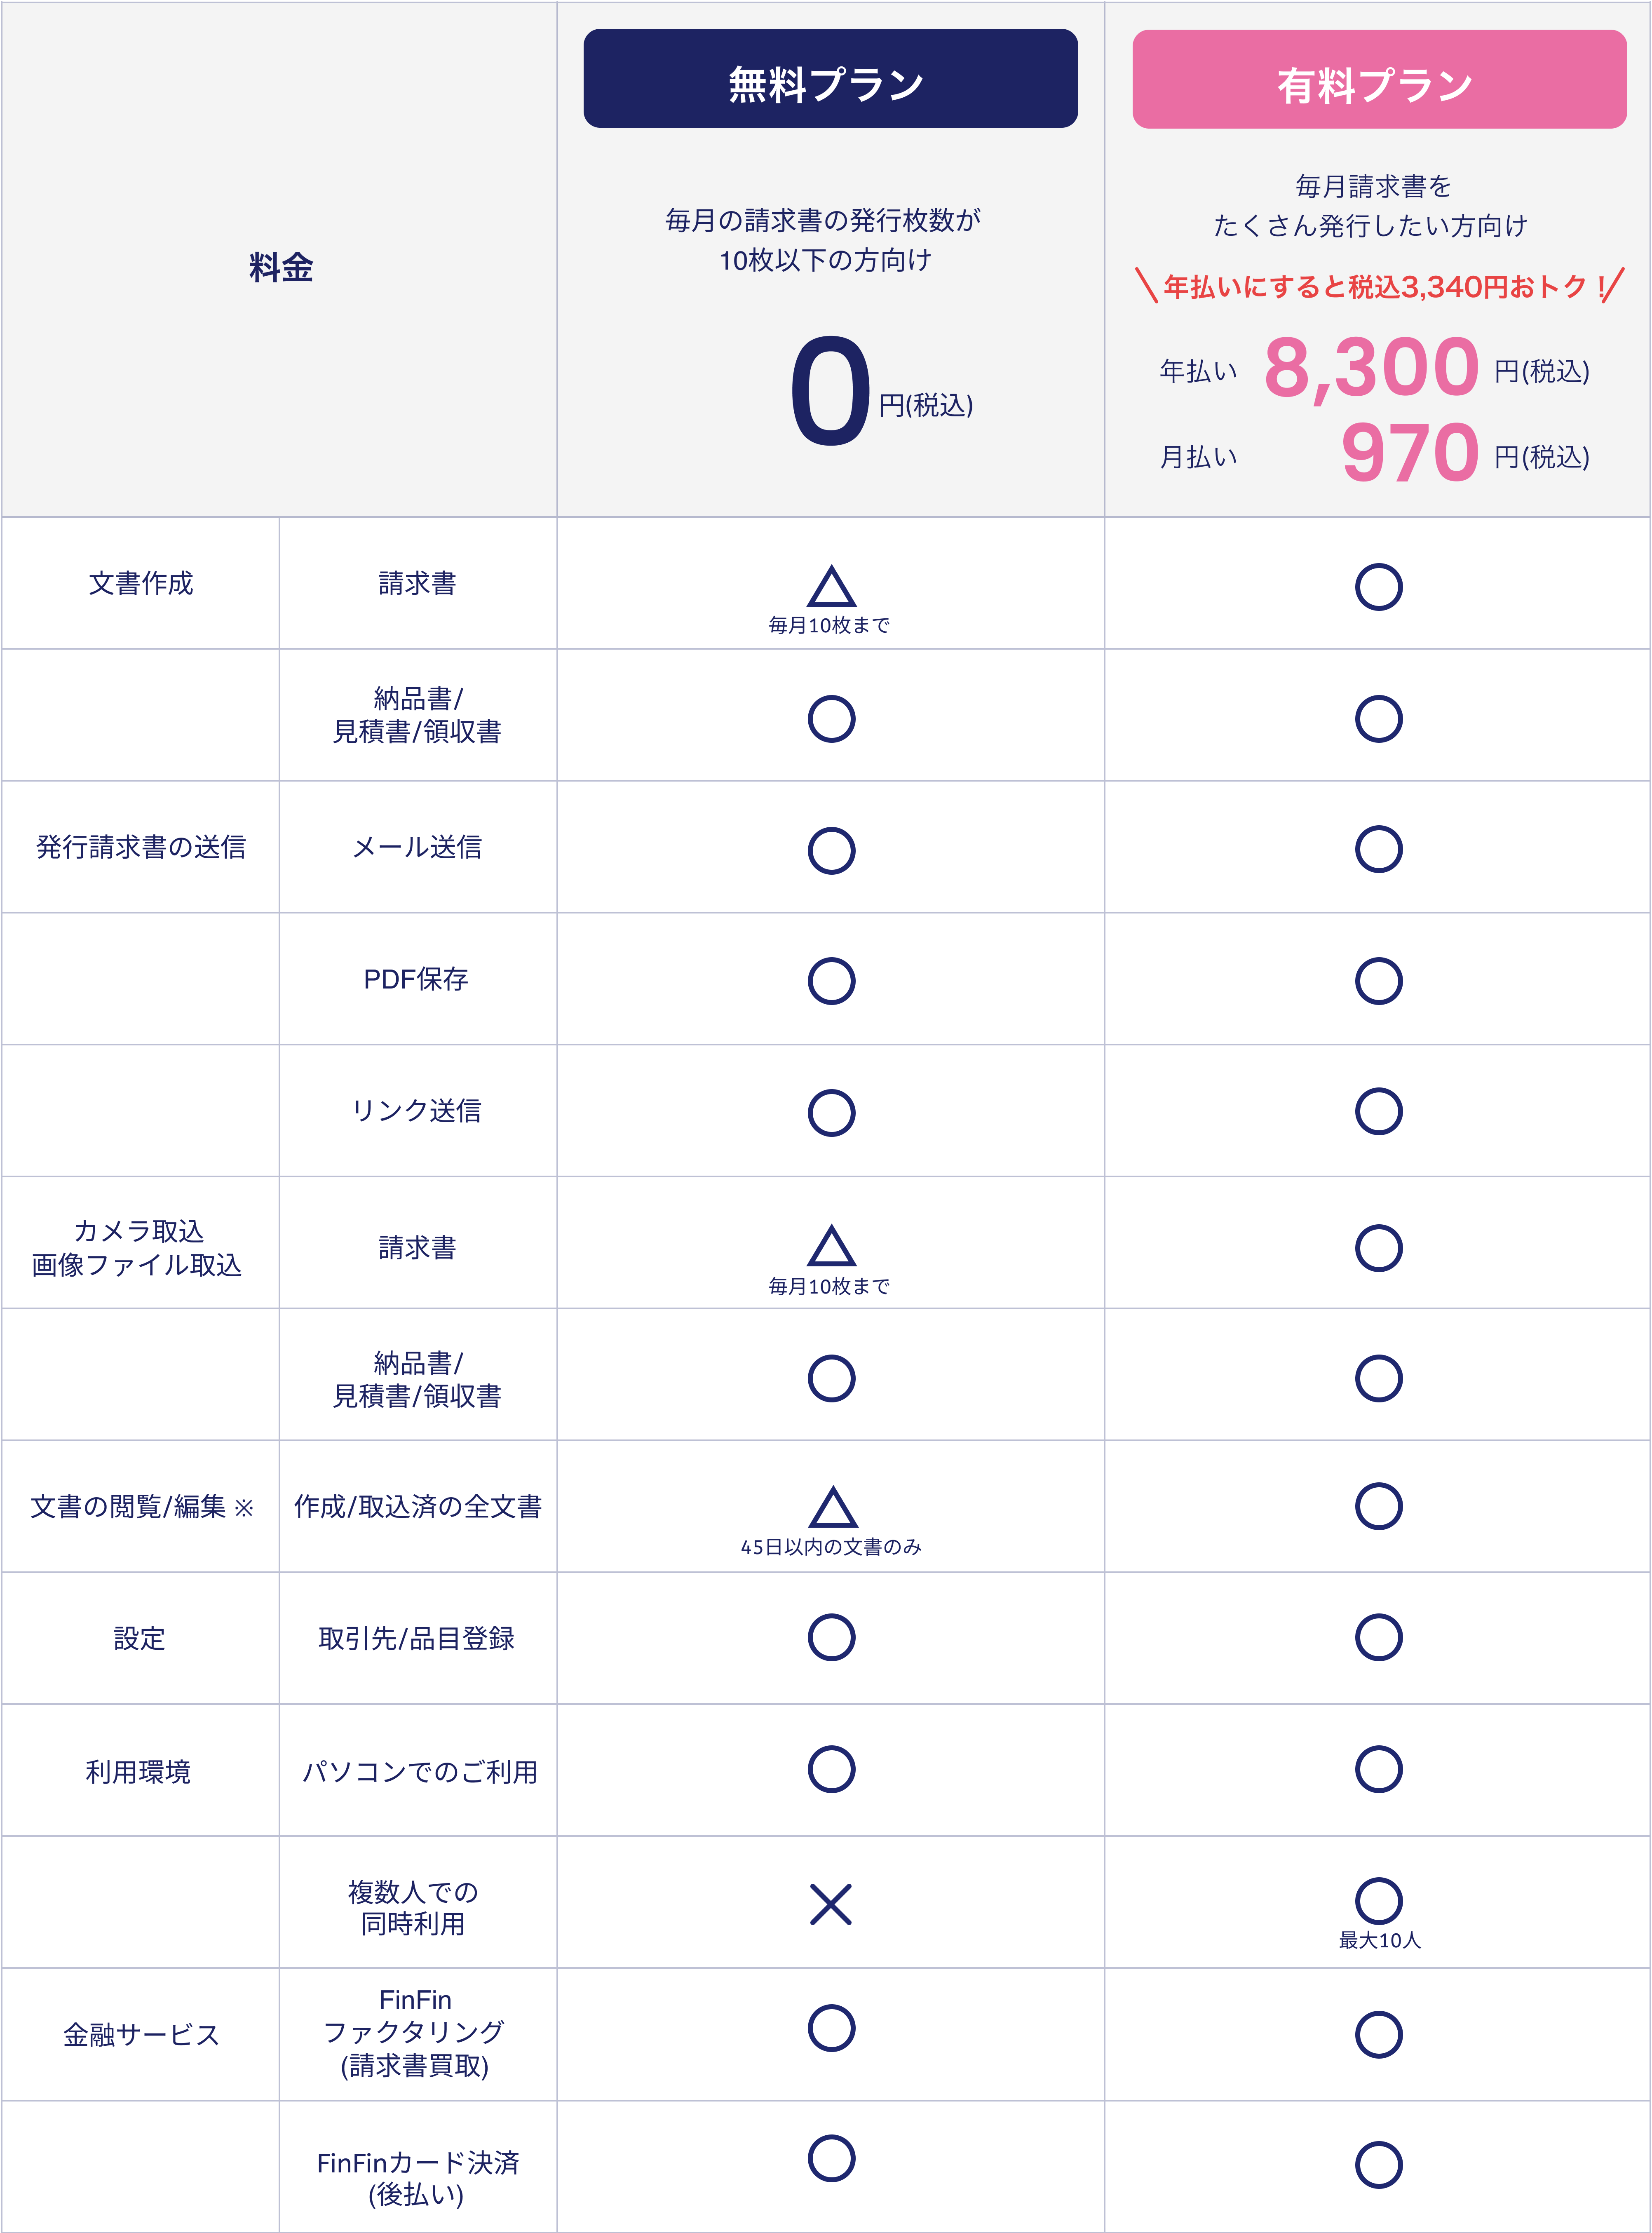Click the 料金 header cell
The image size is (1652, 2233).
280,259
